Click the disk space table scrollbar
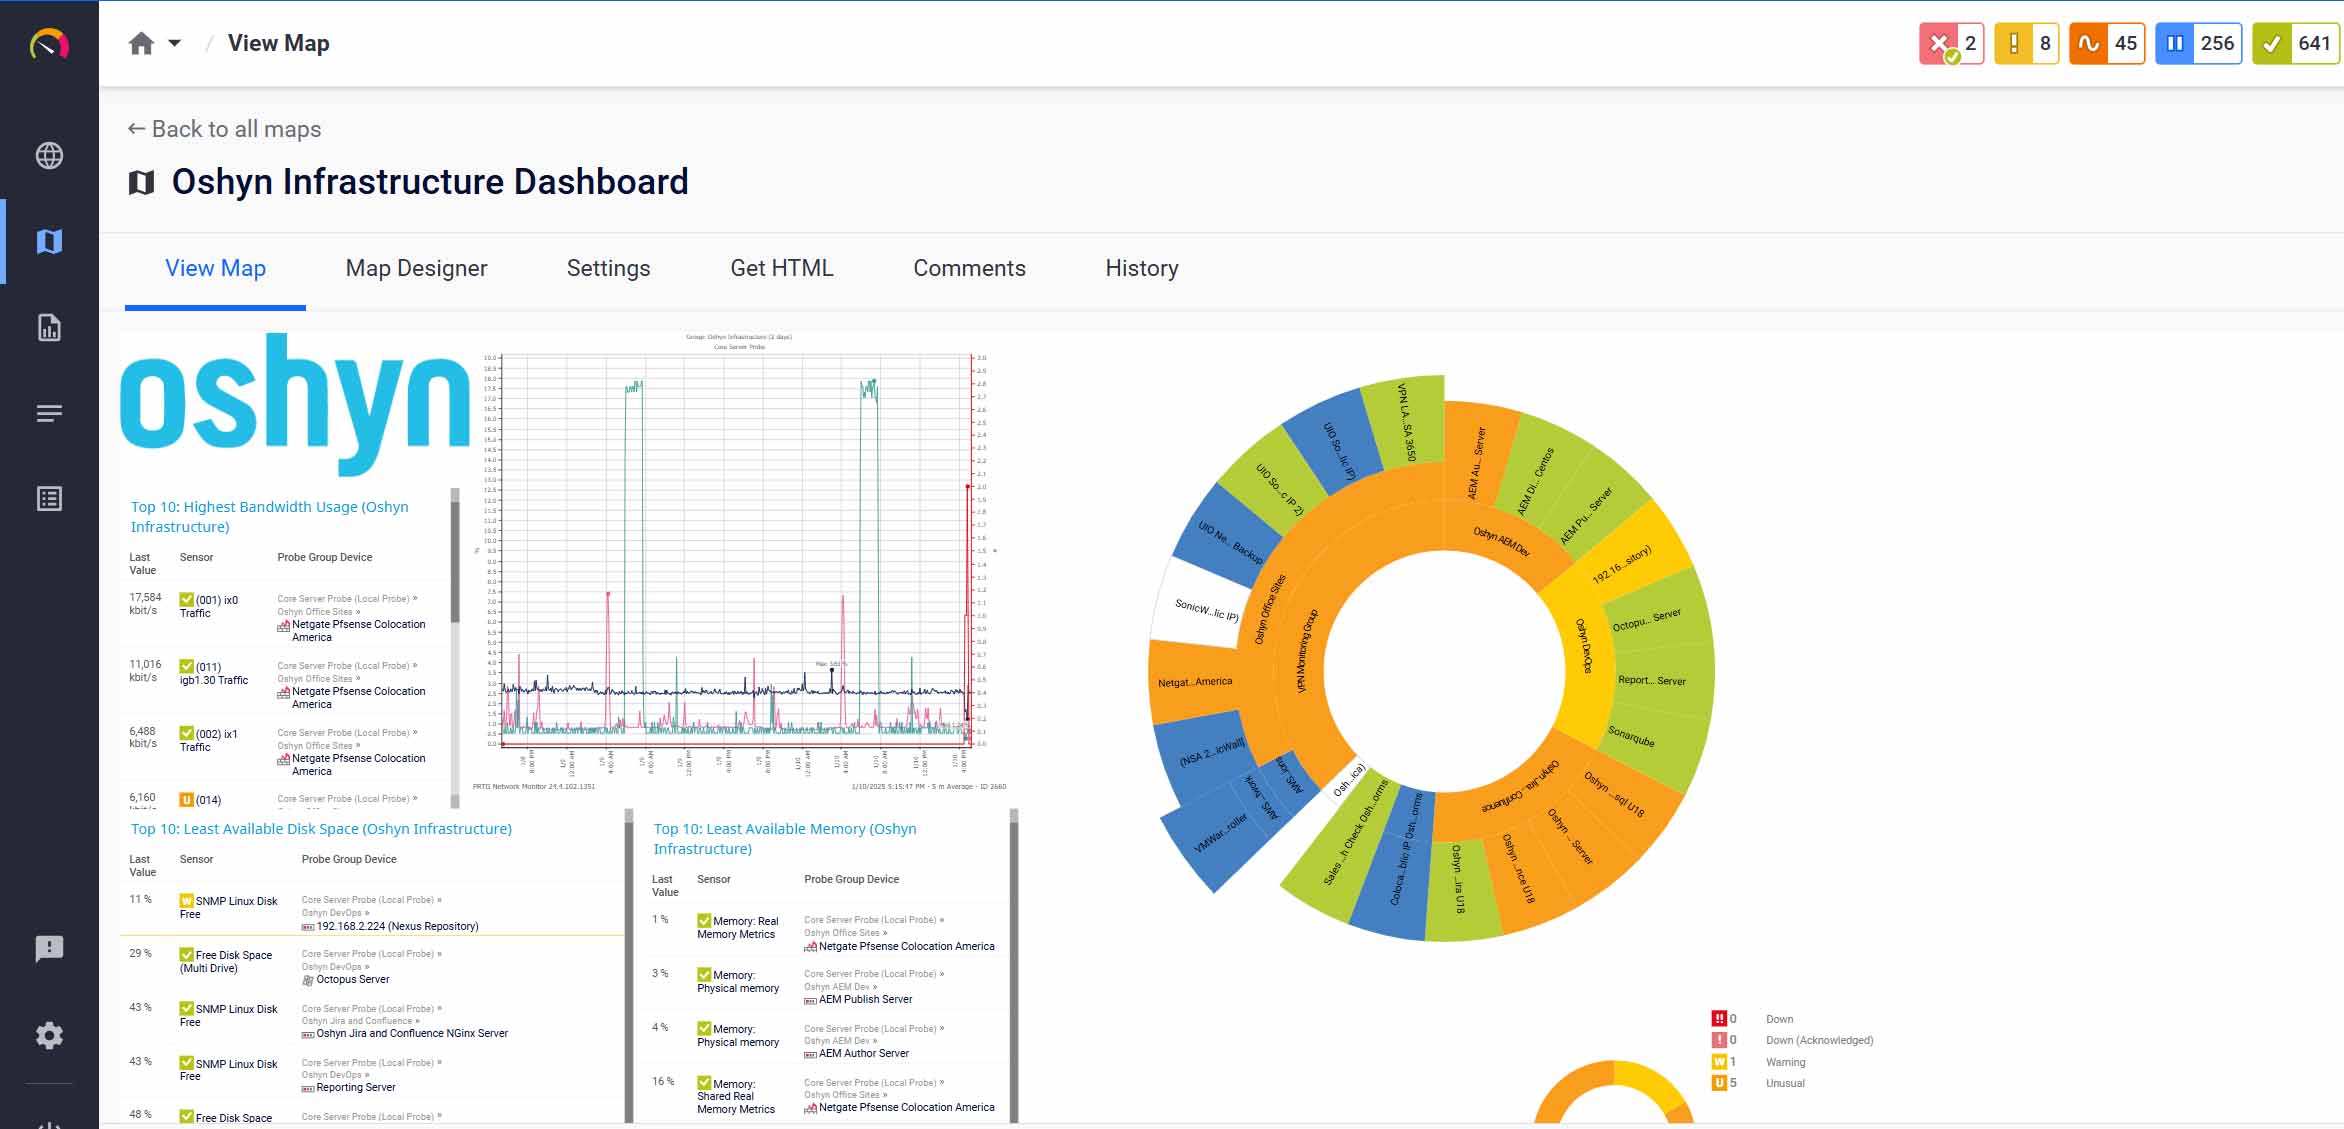Image resolution: width=2344 pixels, height=1129 pixels. (x=629, y=965)
